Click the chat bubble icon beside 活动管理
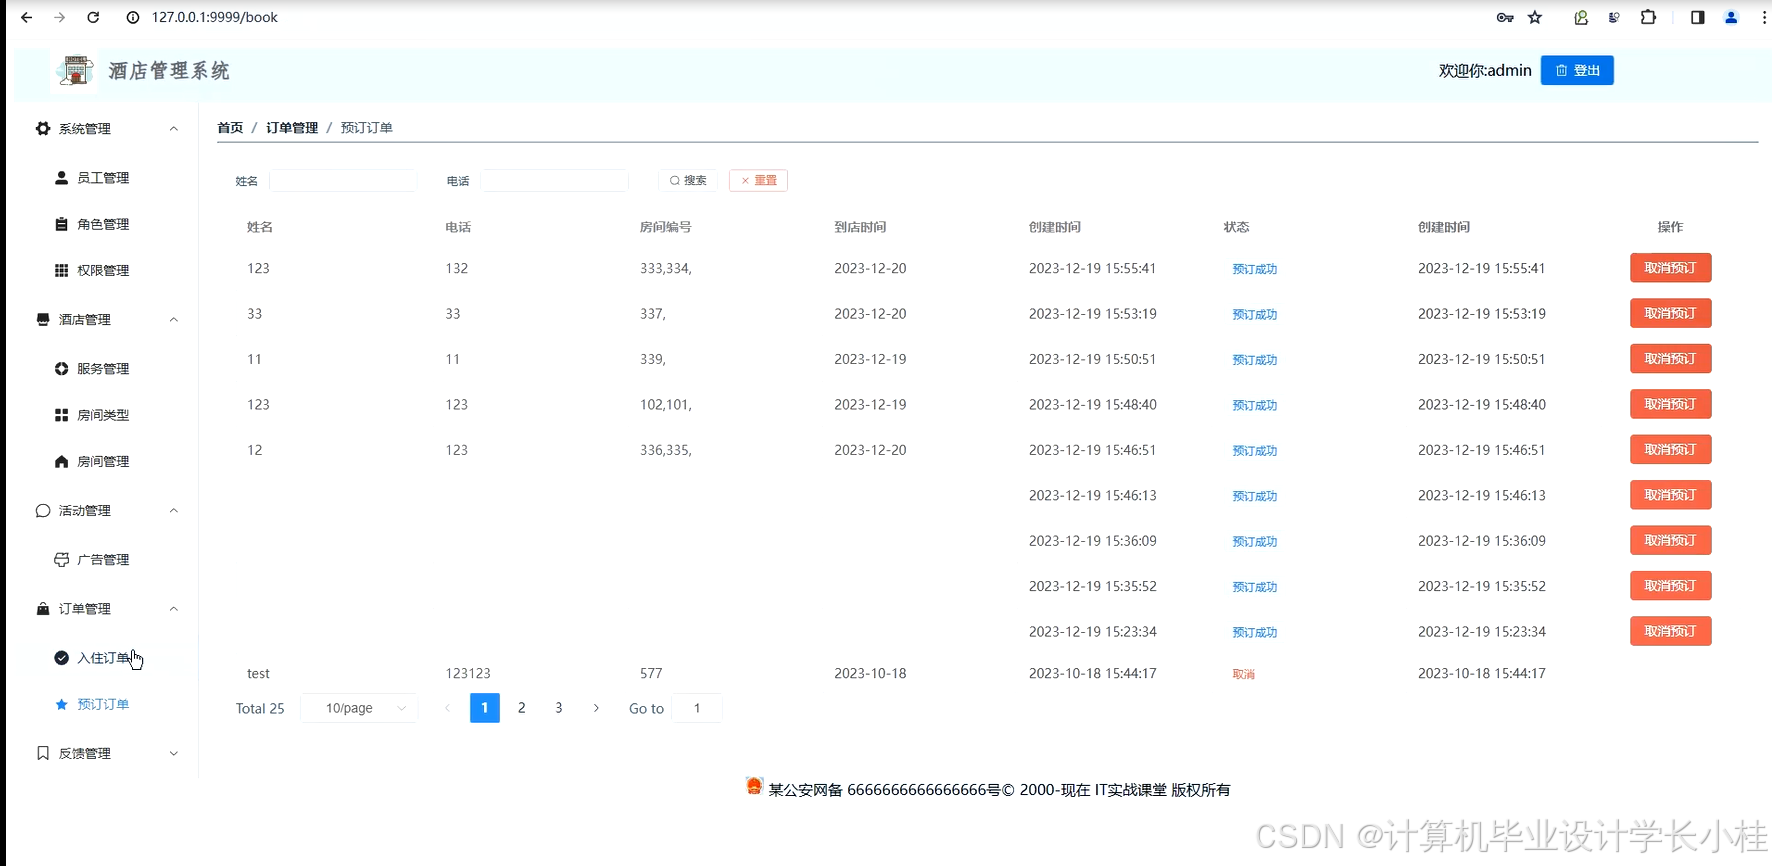The width and height of the screenshot is (1772, 866). coord(43,511)
